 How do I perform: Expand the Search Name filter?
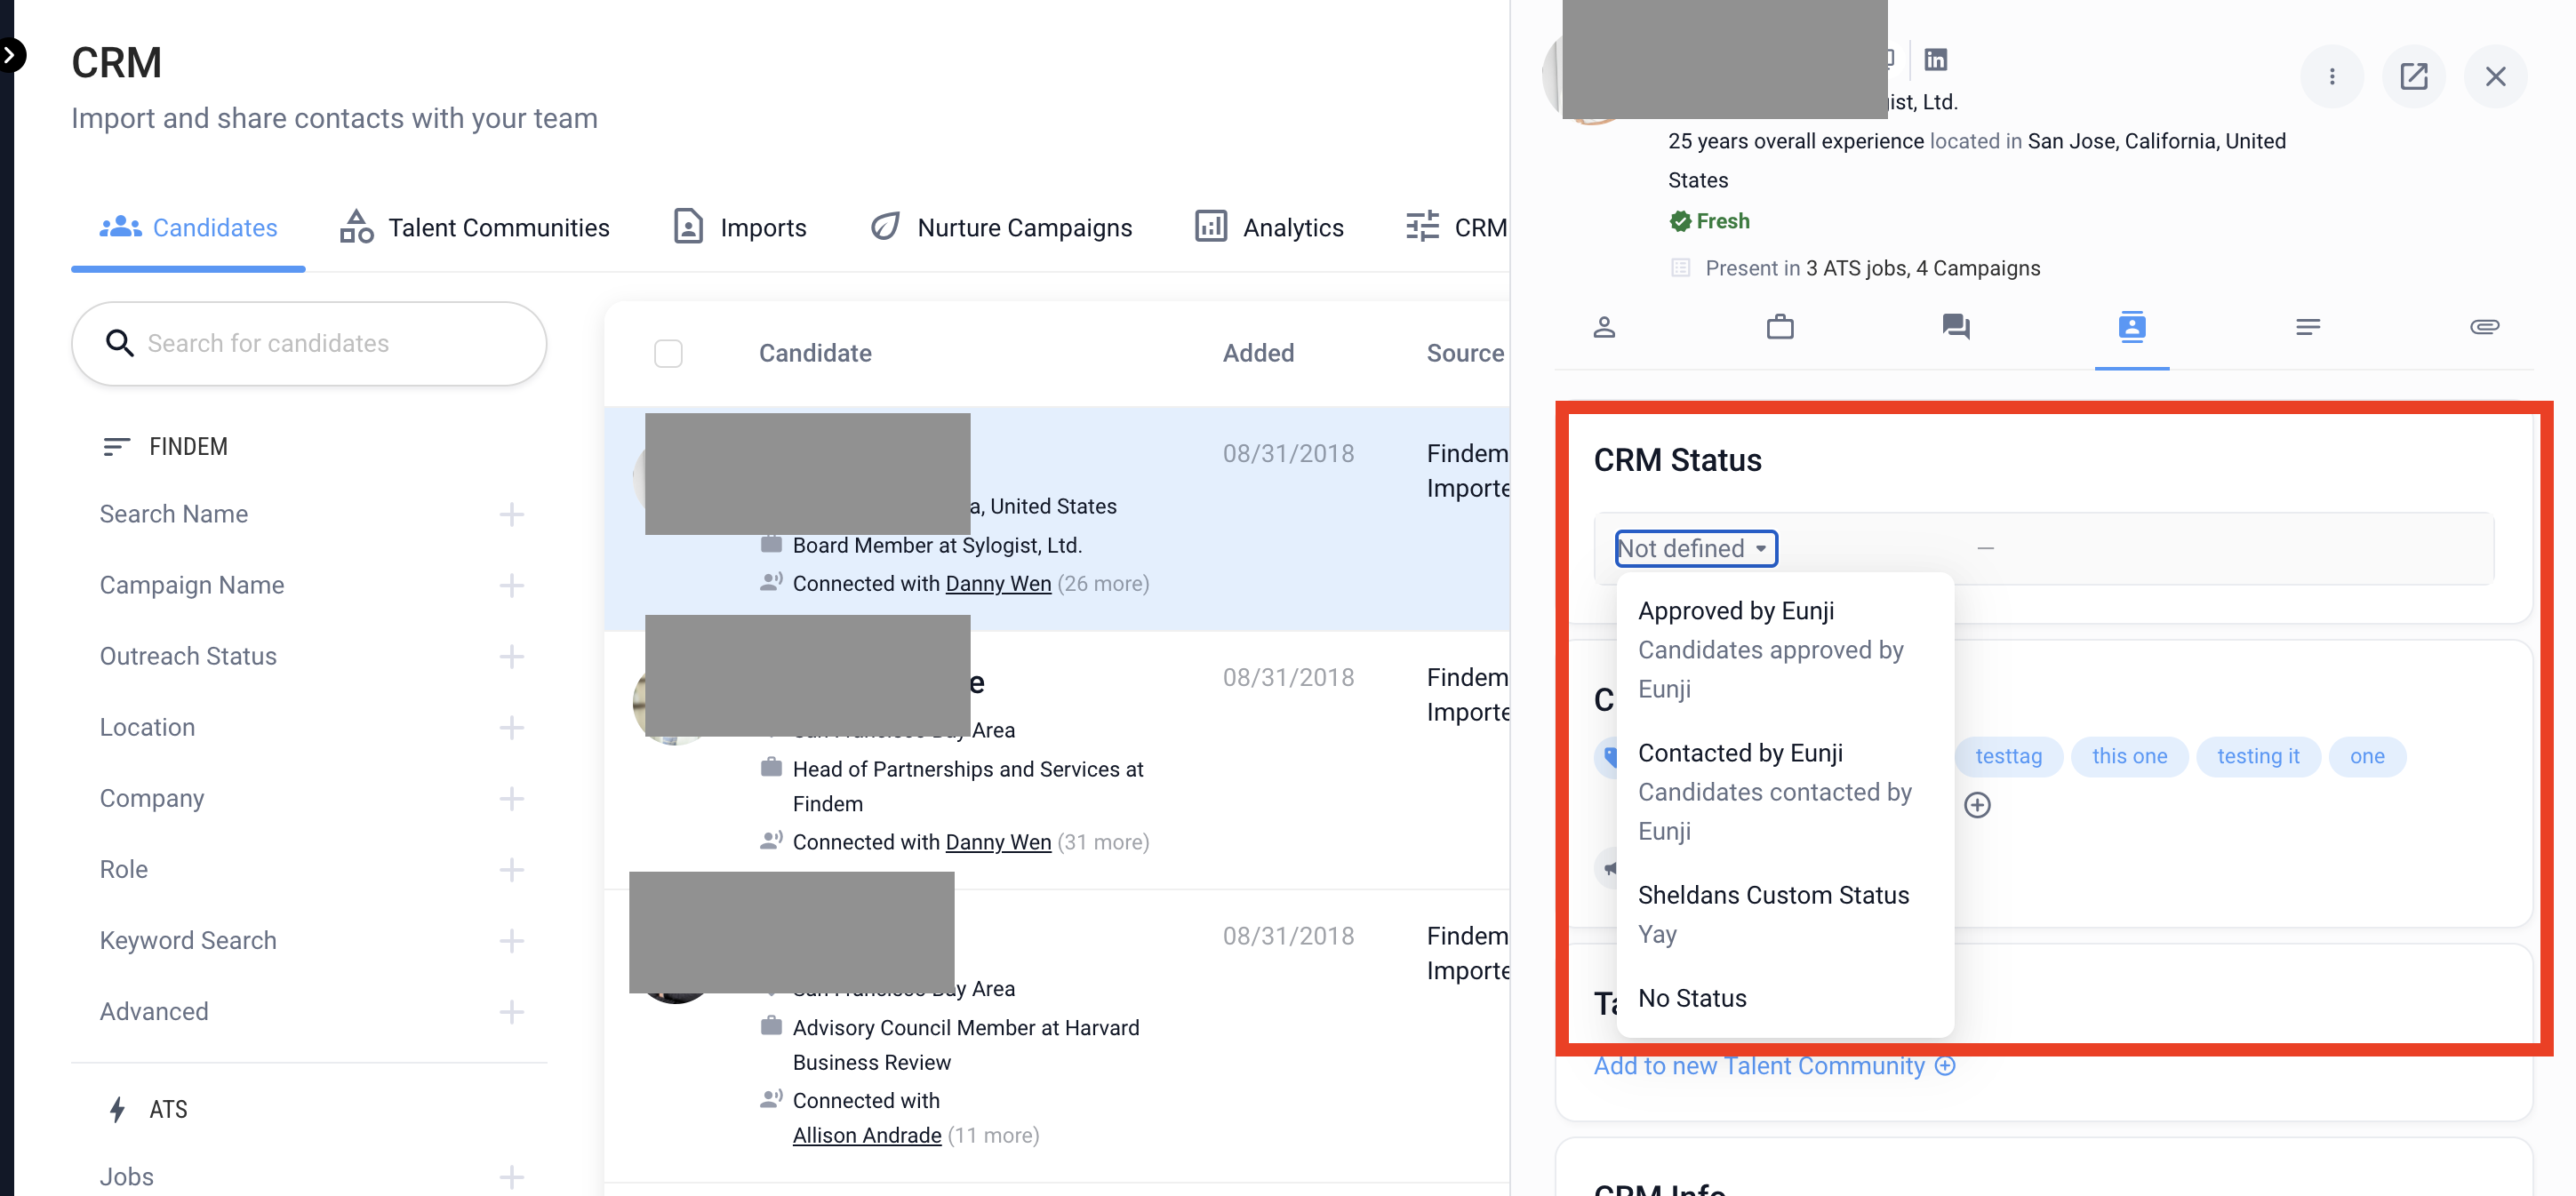511,514
